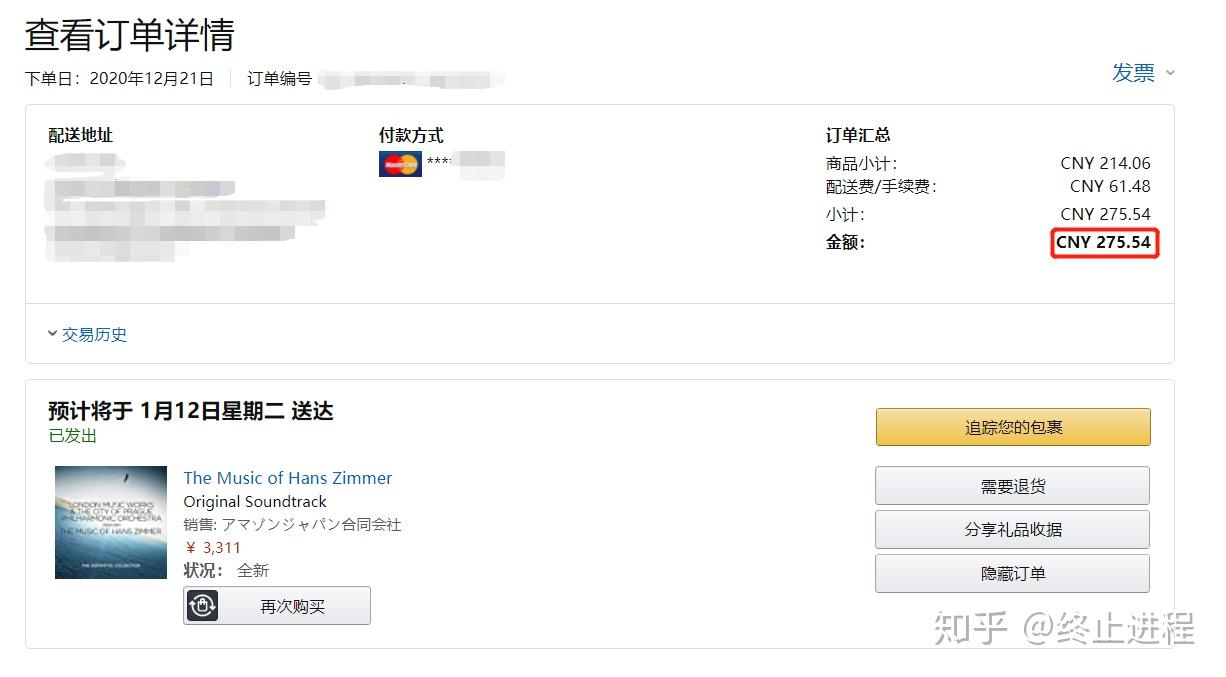Click the 配送费/手续费 amount CNY 61.48

pos(1110,186)
